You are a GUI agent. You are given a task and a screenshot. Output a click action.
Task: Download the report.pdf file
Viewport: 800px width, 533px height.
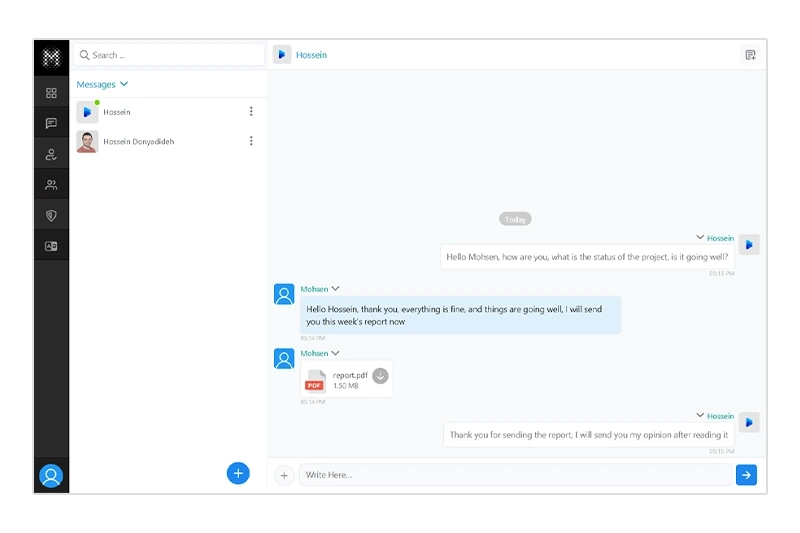[380, 377]
